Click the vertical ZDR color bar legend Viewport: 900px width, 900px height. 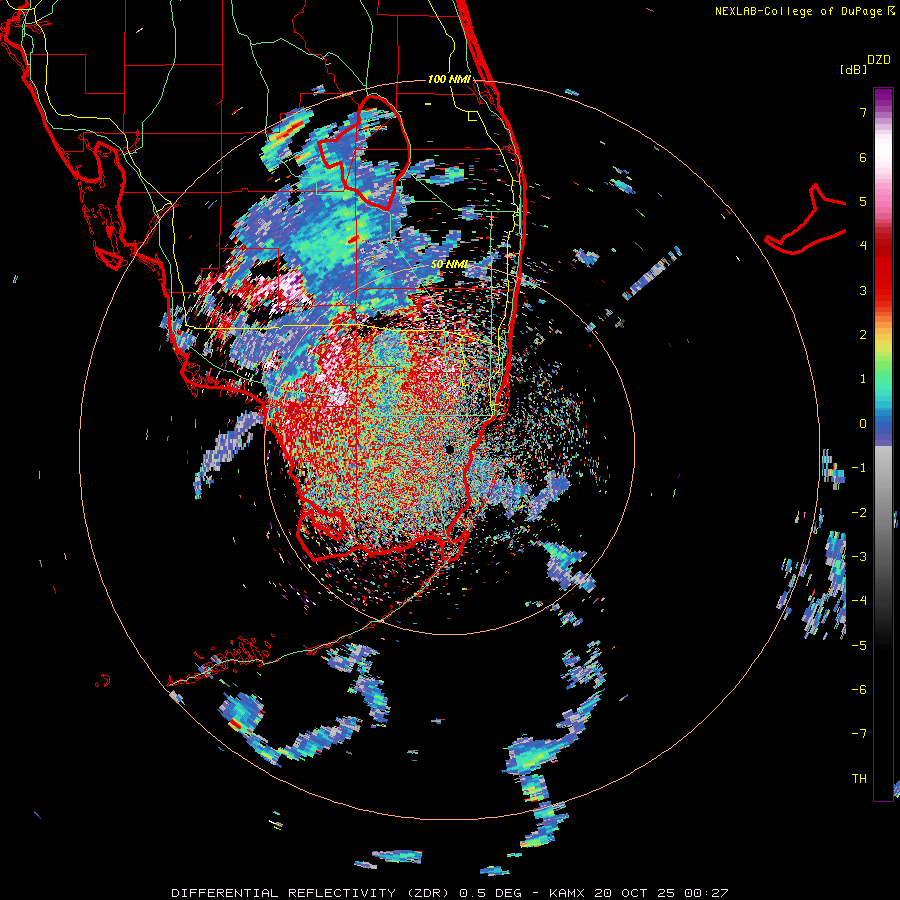pos(883,445)
